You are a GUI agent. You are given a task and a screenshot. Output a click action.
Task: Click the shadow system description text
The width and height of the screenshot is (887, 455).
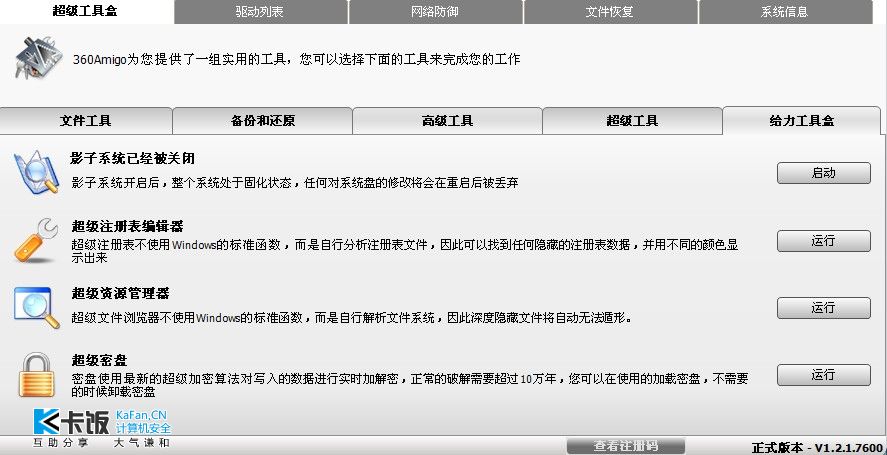295,183
